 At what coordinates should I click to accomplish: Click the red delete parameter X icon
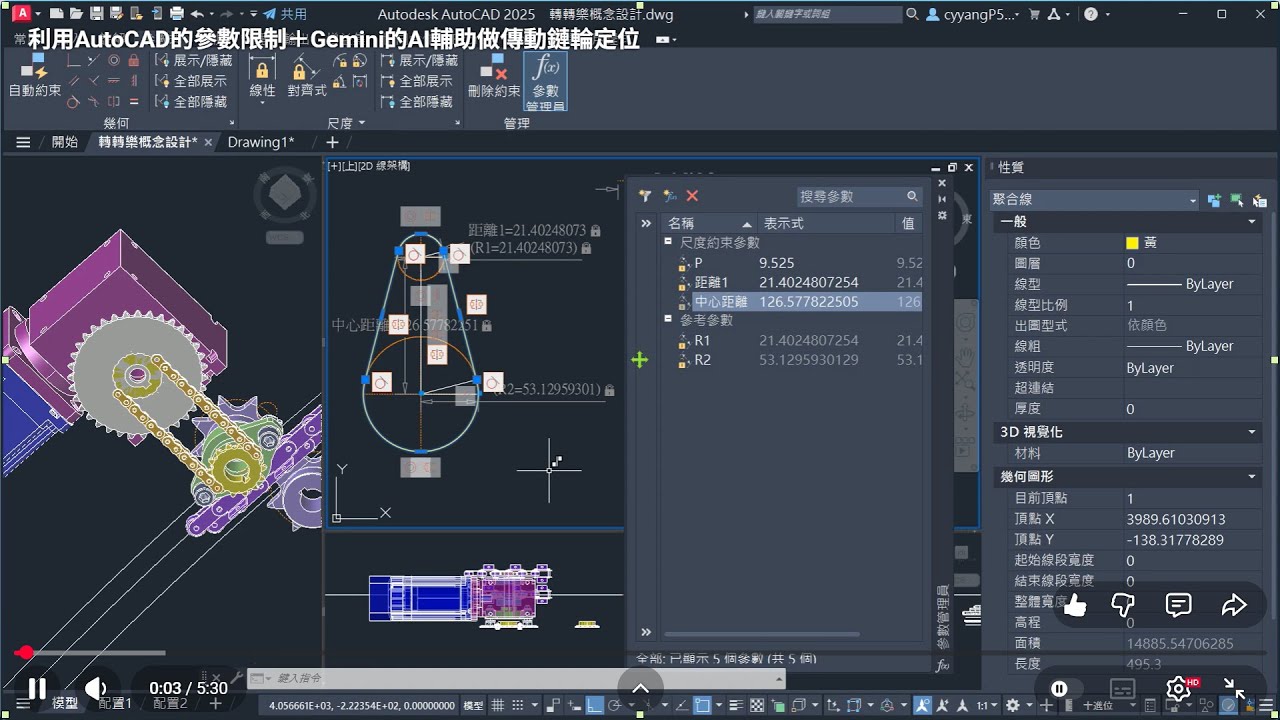pyautogui.click(x=692, y=197)
